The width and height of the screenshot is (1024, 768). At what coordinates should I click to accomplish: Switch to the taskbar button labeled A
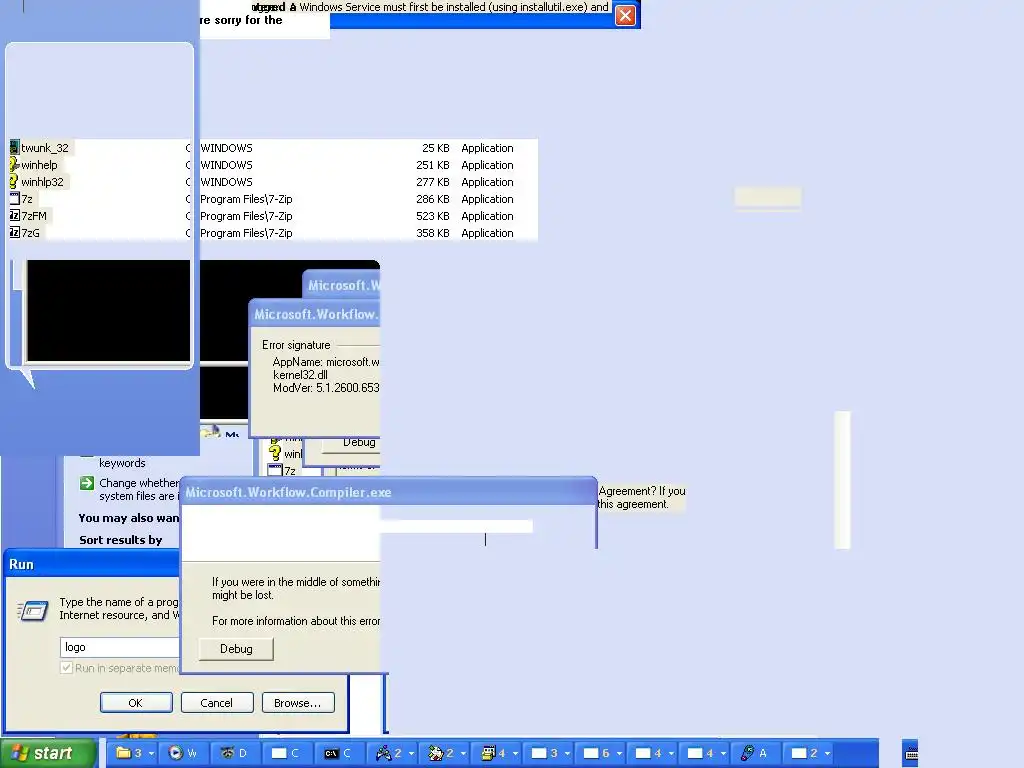[x=755, y=753]
